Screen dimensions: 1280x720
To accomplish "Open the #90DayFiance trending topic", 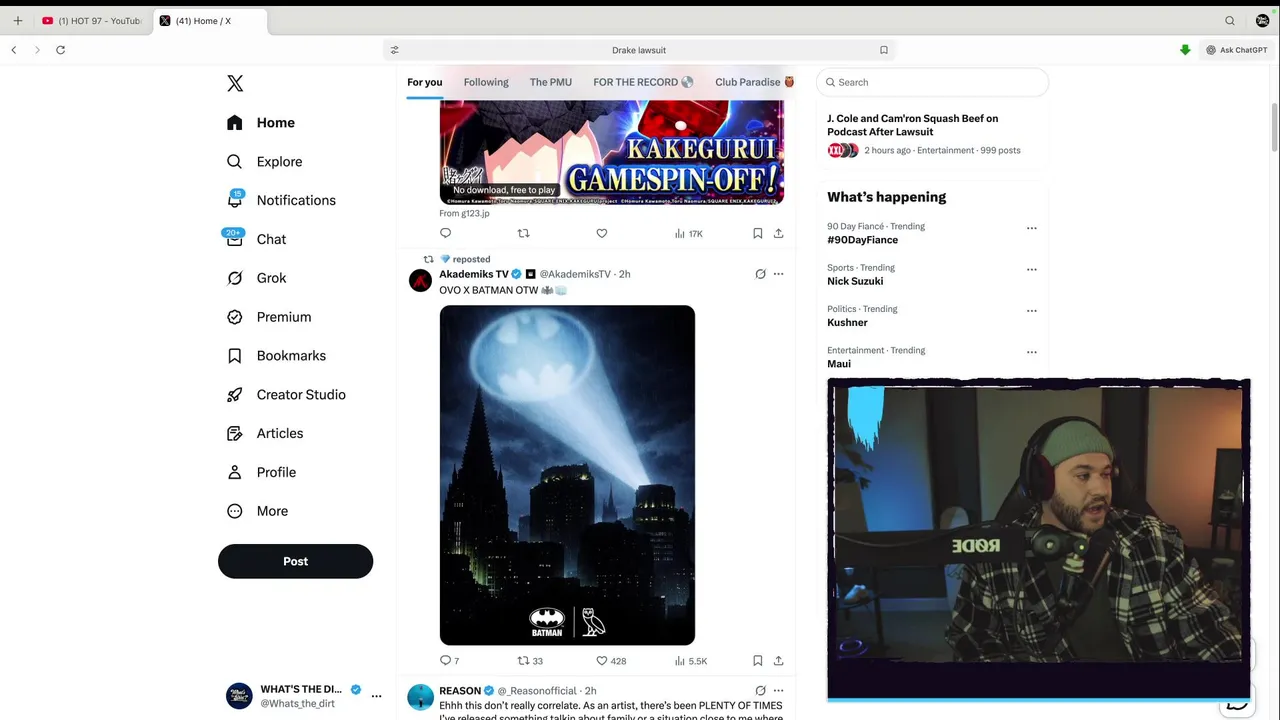I will [x=862, y=240].
